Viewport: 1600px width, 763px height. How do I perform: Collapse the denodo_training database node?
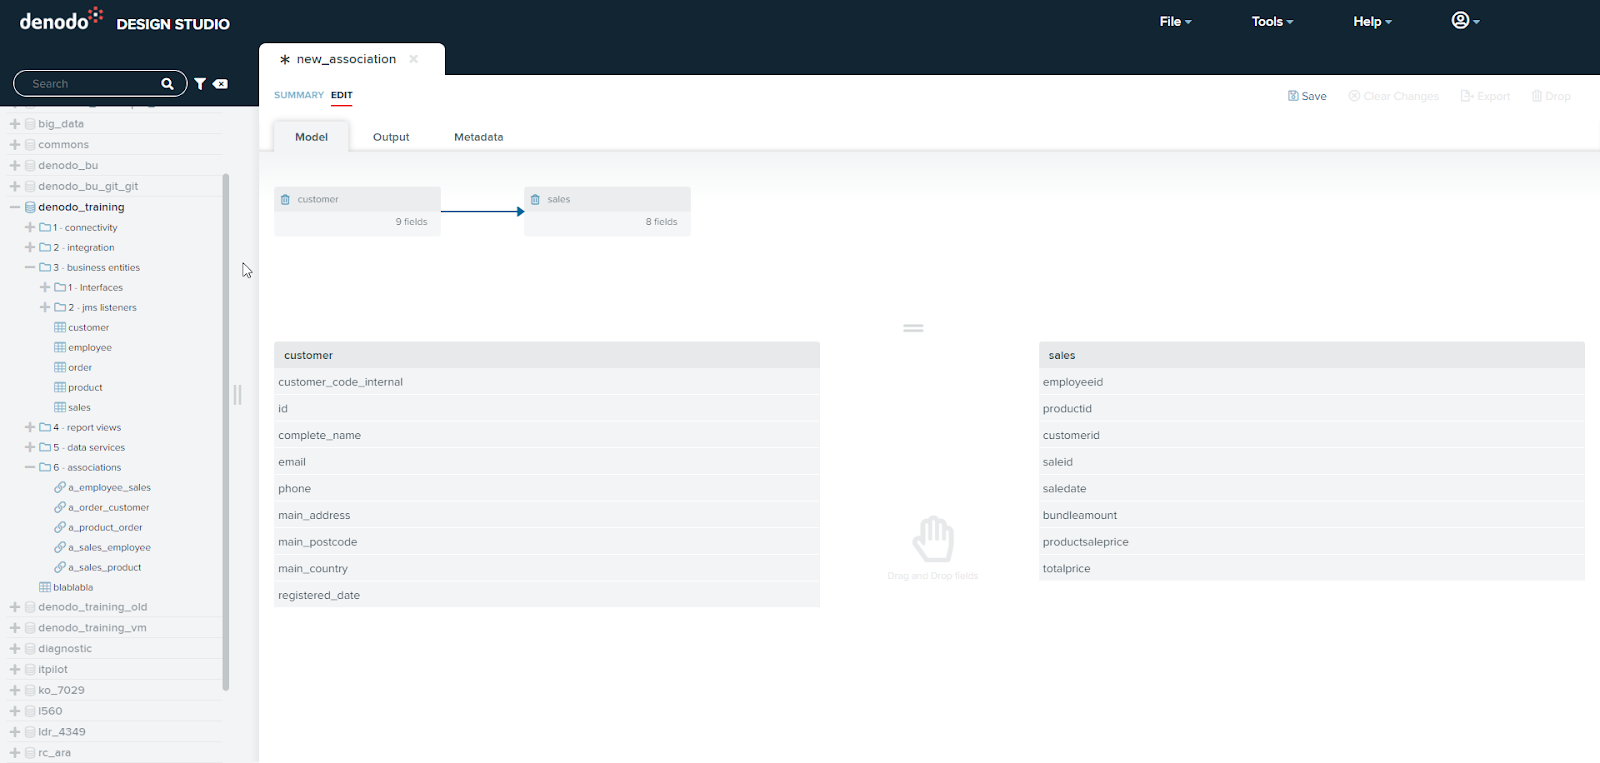[x=15, y=207]
